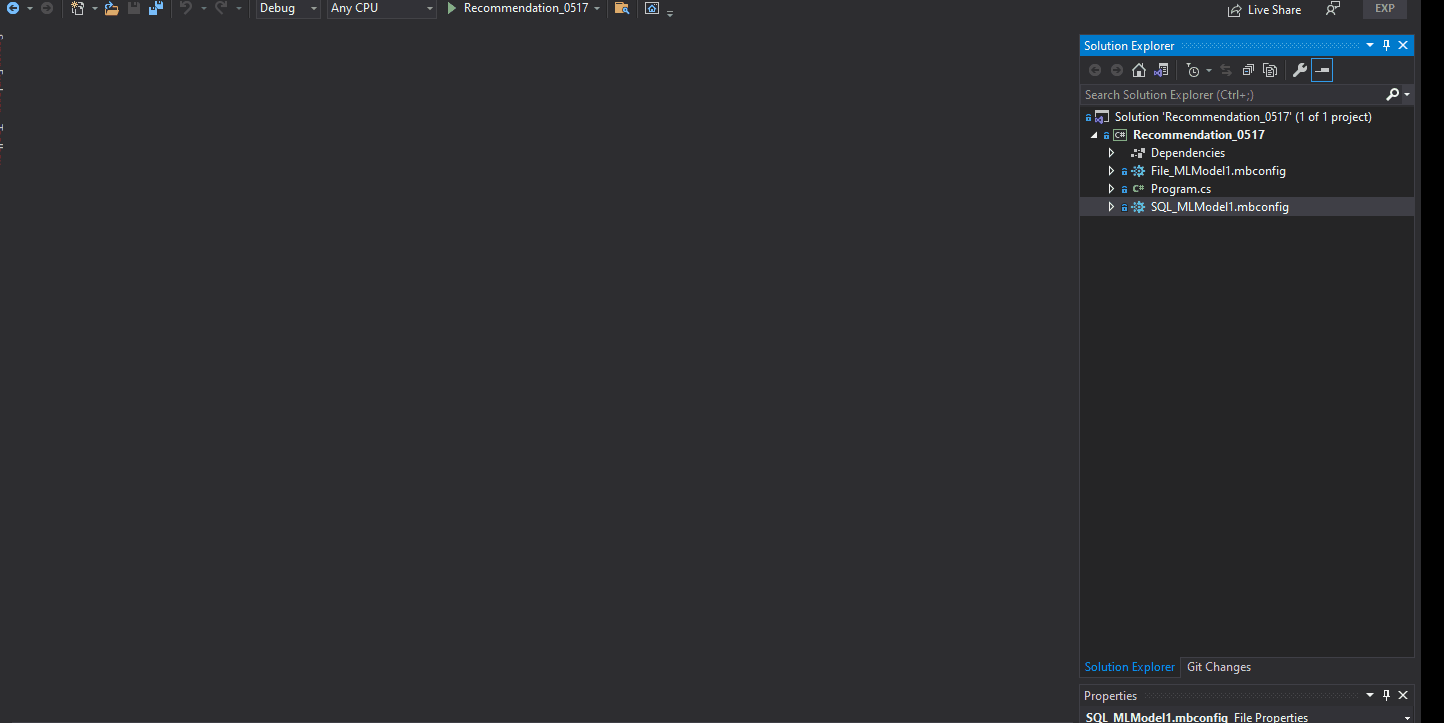Switch between solutions and folder views icon
The height and width of the screenshot is (723, 1444).
pos(1161,70)
